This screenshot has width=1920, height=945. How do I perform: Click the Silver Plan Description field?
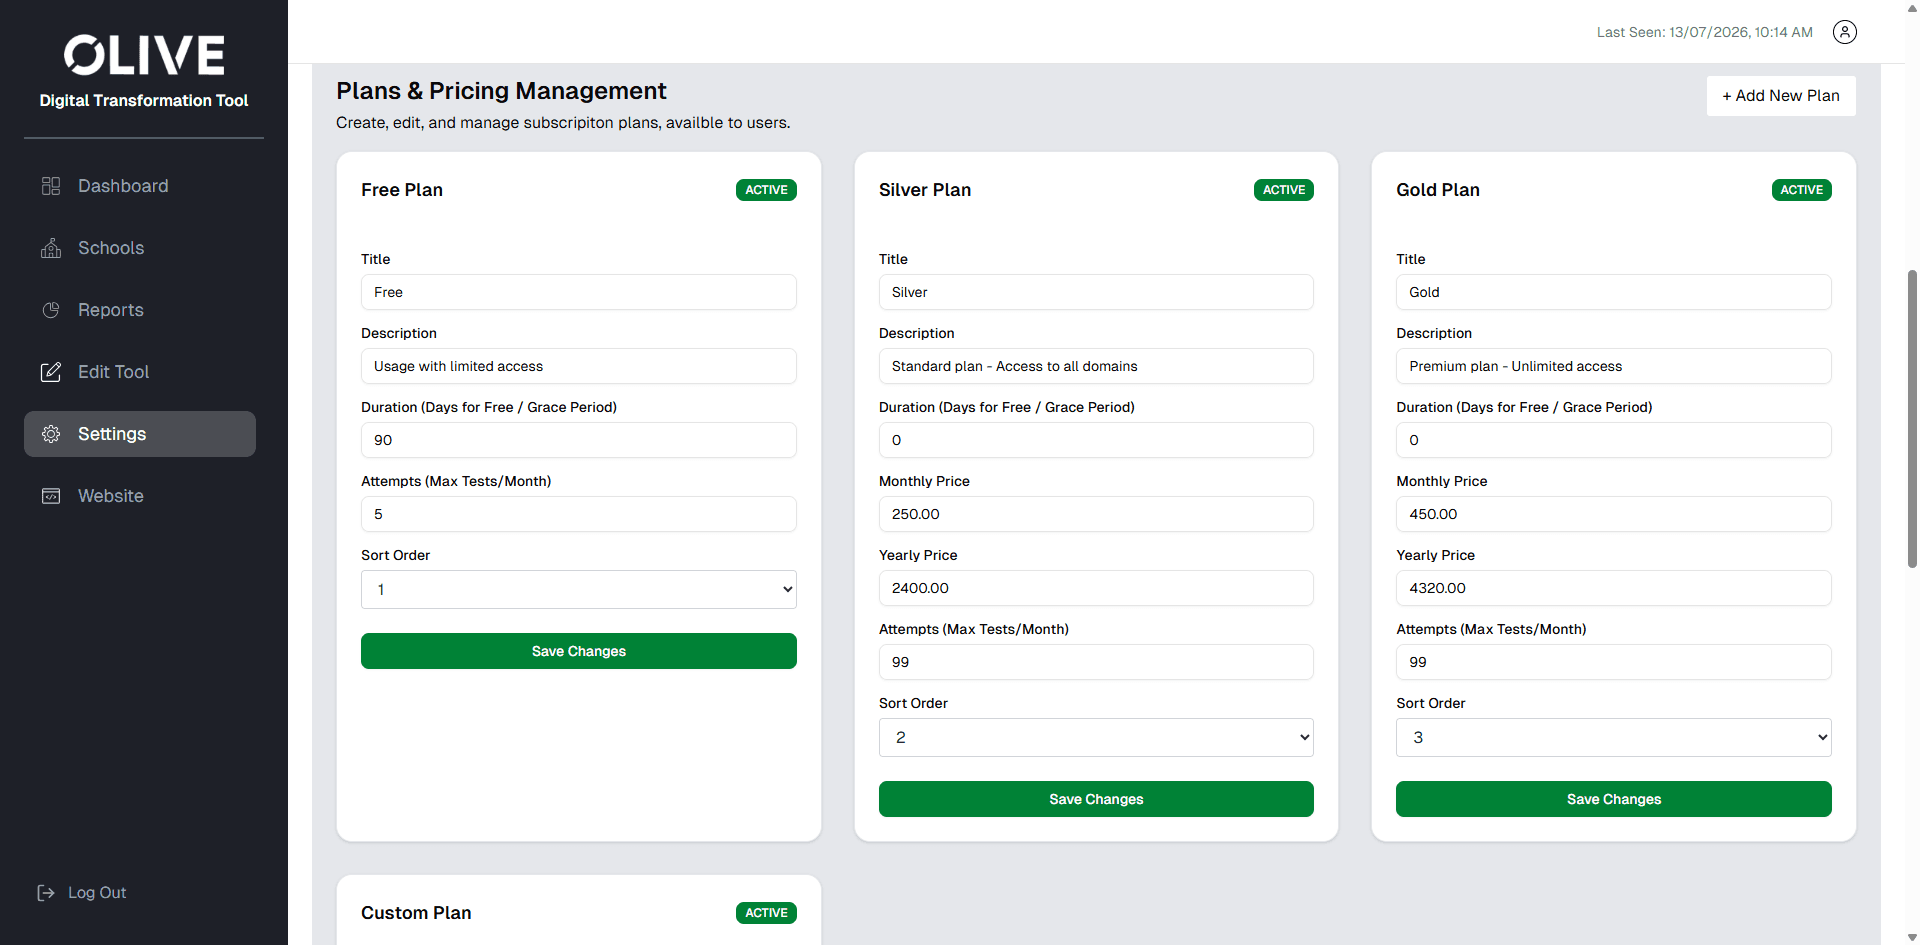coord(1096,366)
